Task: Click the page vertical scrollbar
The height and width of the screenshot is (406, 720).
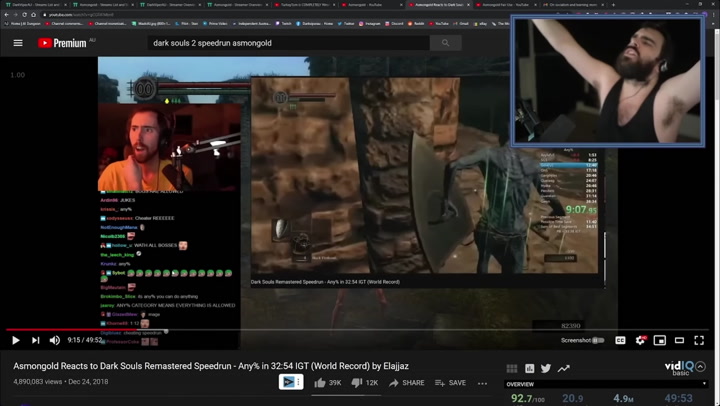Action: 716,216
